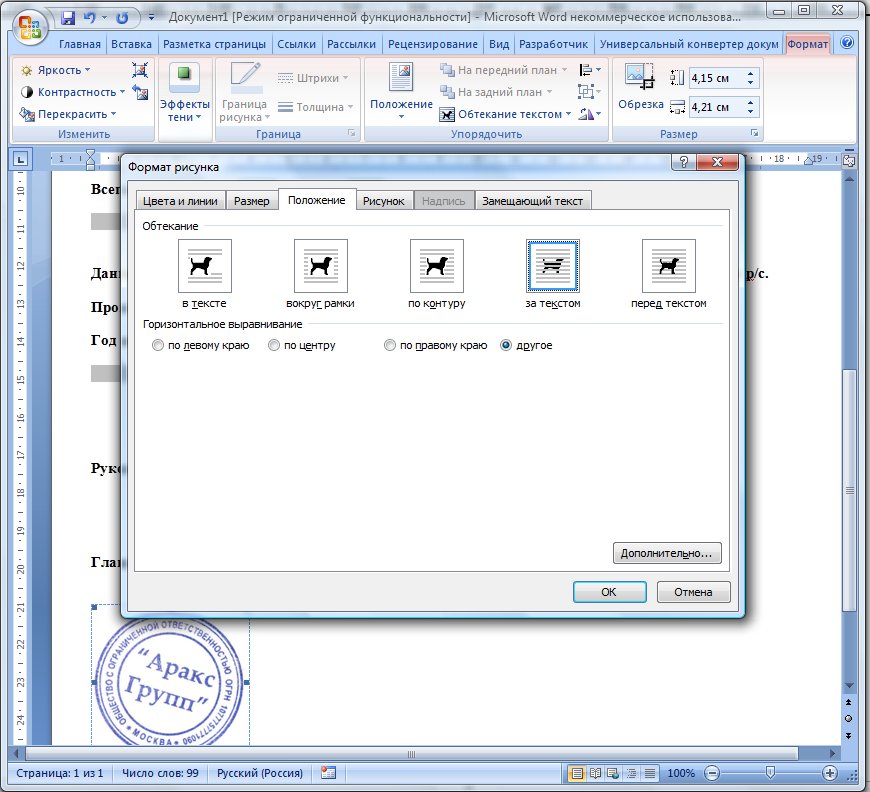Viewport: 870px width, 792px height.
Task: Switch to Full Screen Reading view
Action: click(x=595, y=773)
